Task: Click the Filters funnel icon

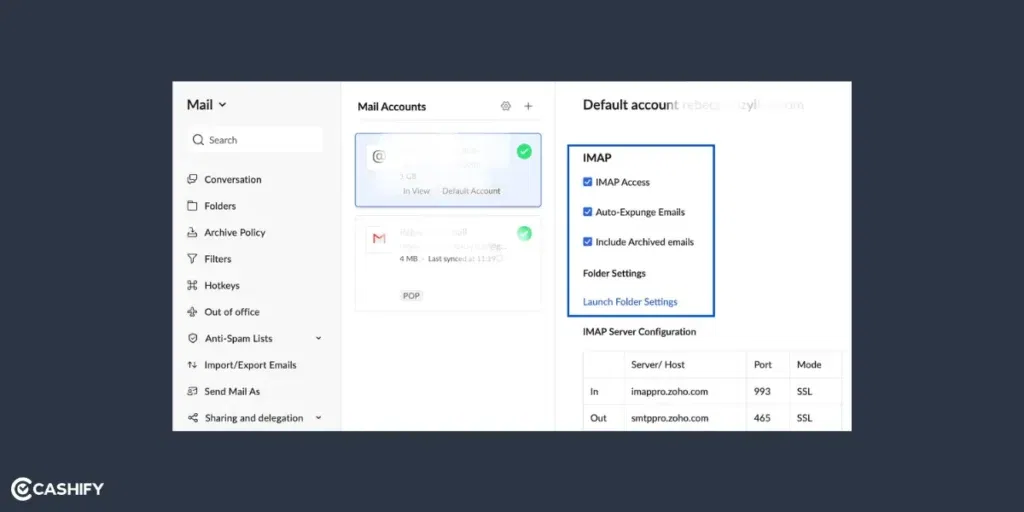Action: [193, 259]
